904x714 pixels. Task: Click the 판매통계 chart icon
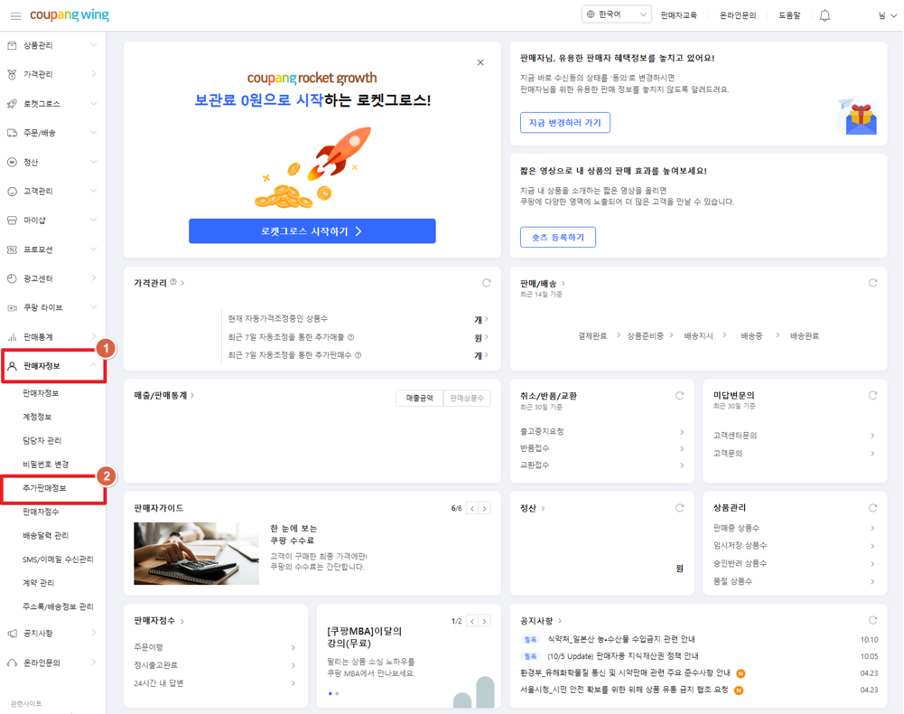pyautogui.click(x=12, y=337)
